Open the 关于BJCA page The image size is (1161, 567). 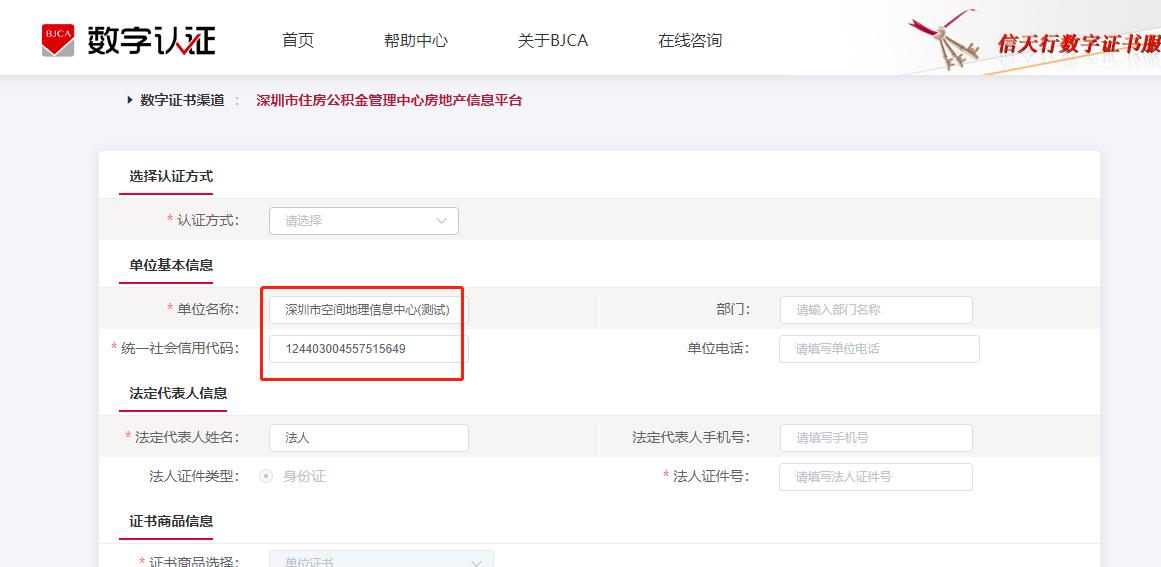click(x=552, y=41)
